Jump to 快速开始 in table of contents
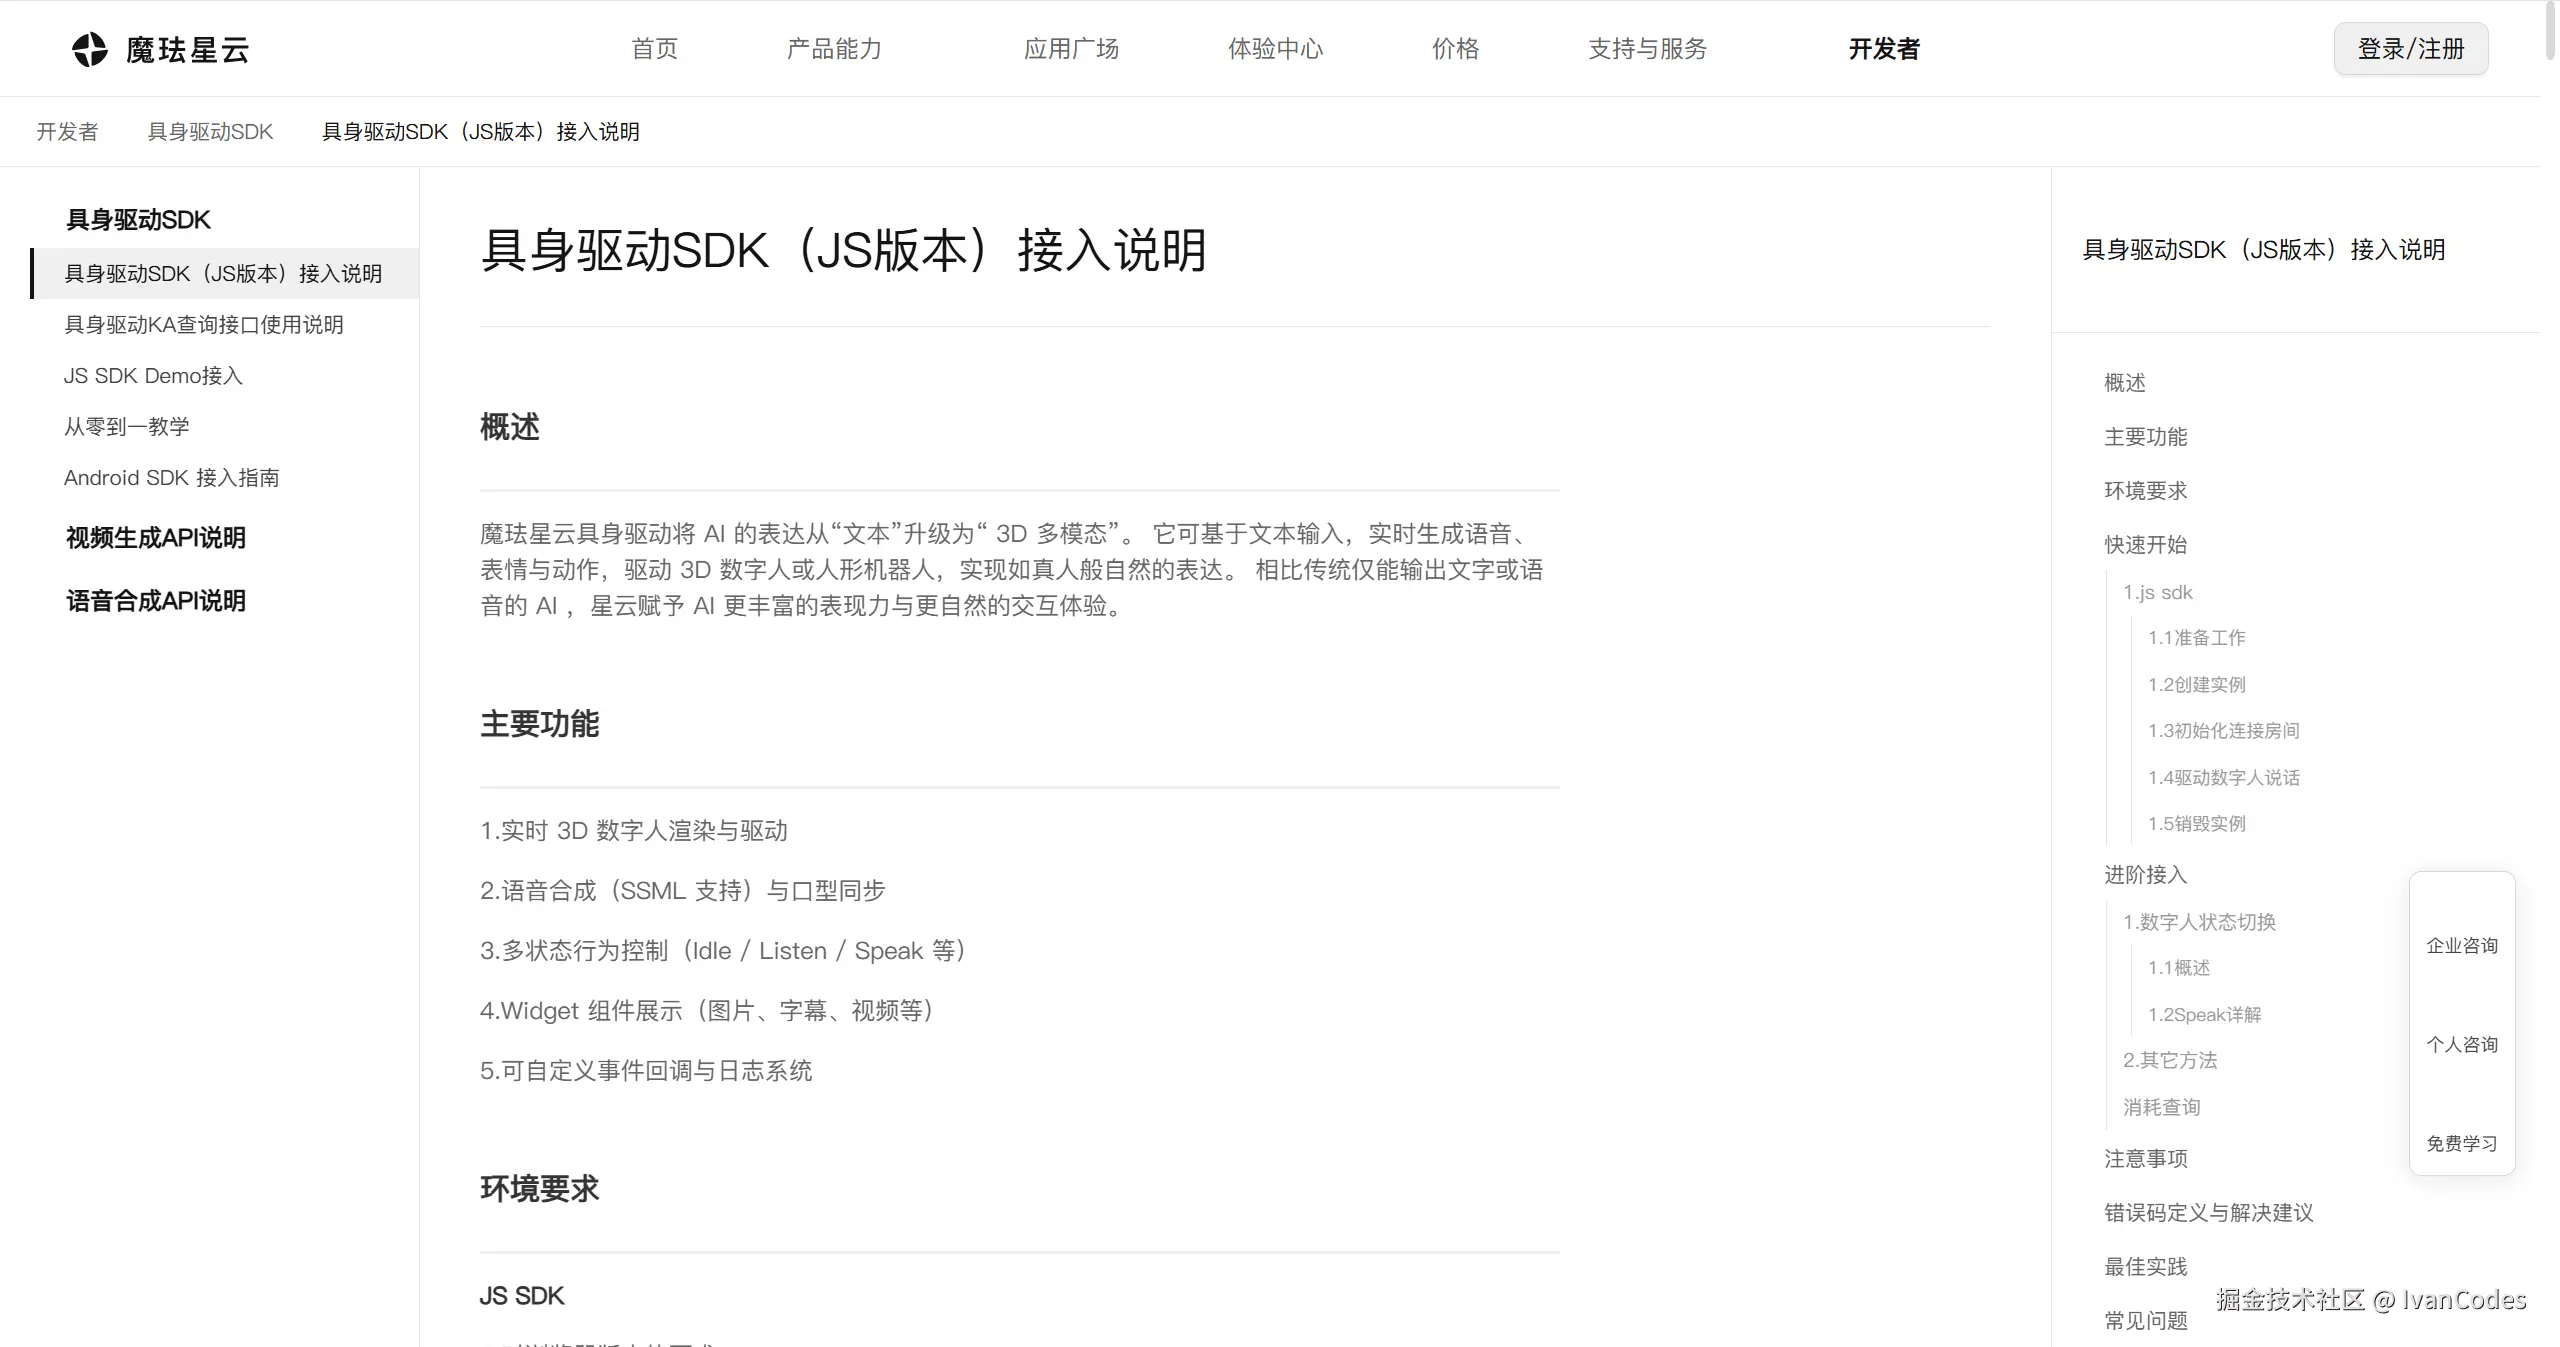 point(2146,545)
